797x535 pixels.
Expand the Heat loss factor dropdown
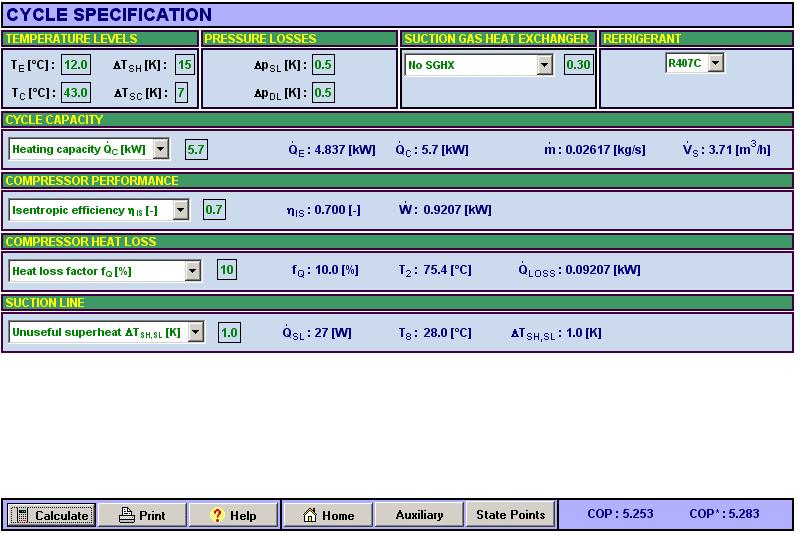click(193, 271)
